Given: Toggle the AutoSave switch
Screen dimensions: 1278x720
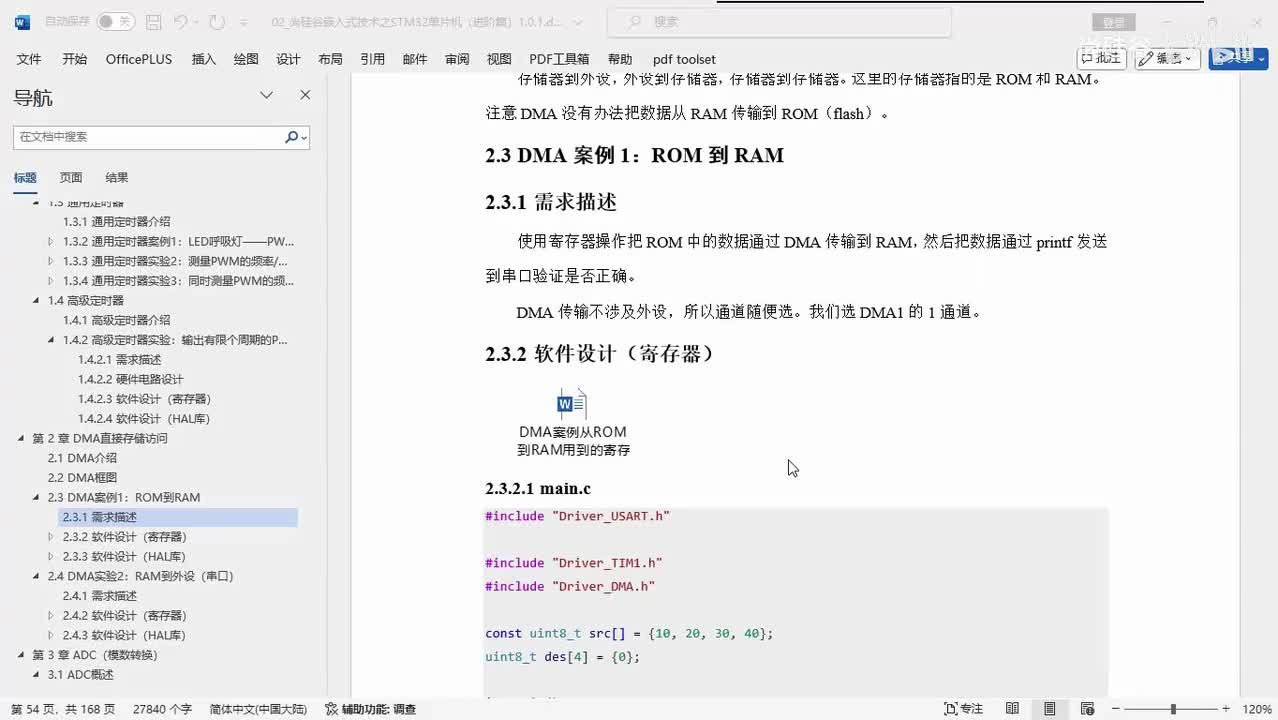Looking at the screenshot, I should [116, 21].
